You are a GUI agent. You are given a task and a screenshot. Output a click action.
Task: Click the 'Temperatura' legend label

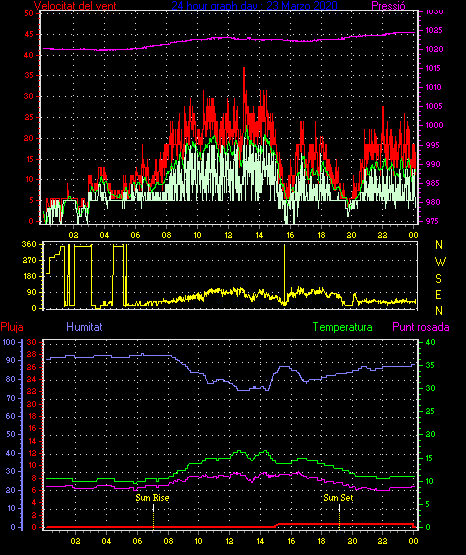click(x=342, y=327)
